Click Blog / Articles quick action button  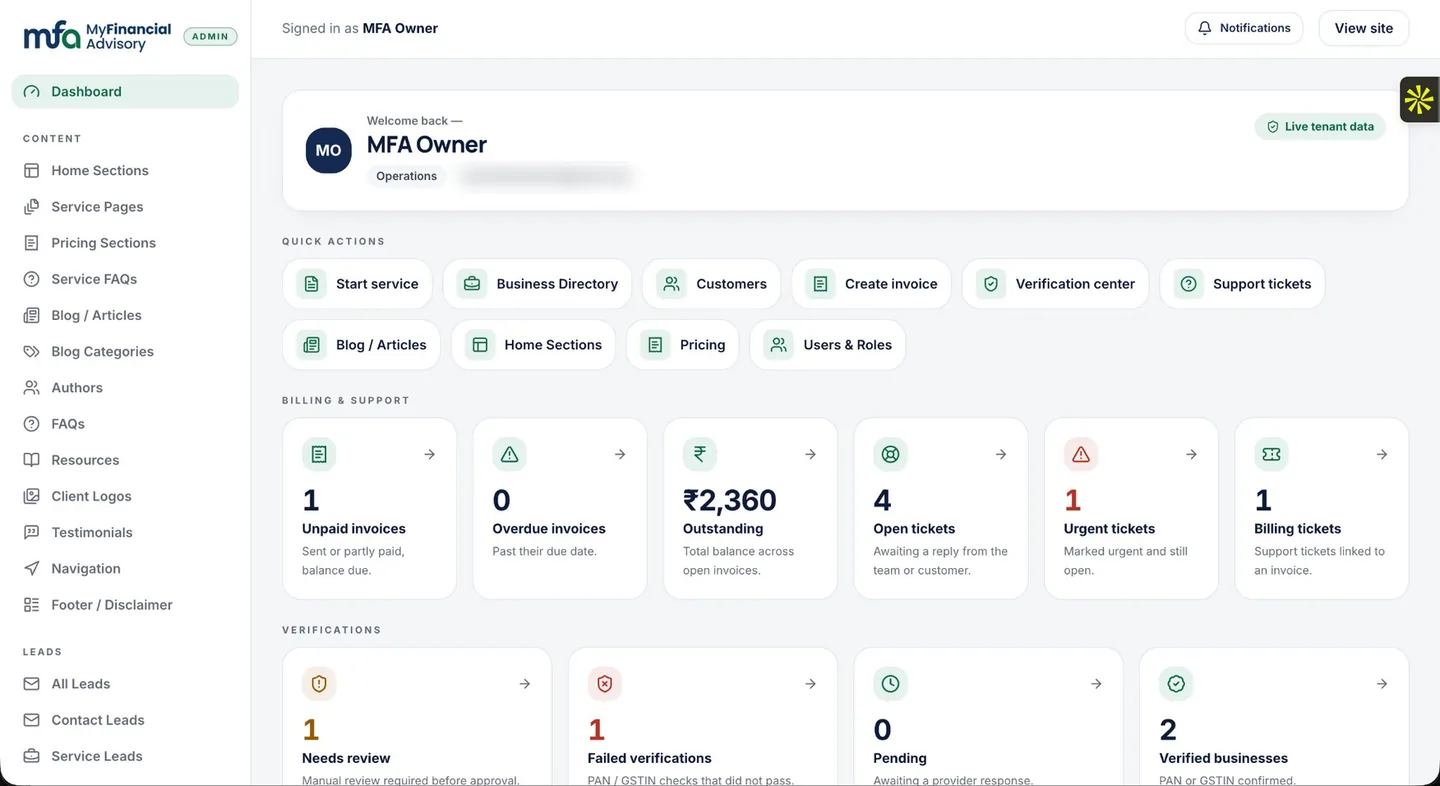pos(361,345)
